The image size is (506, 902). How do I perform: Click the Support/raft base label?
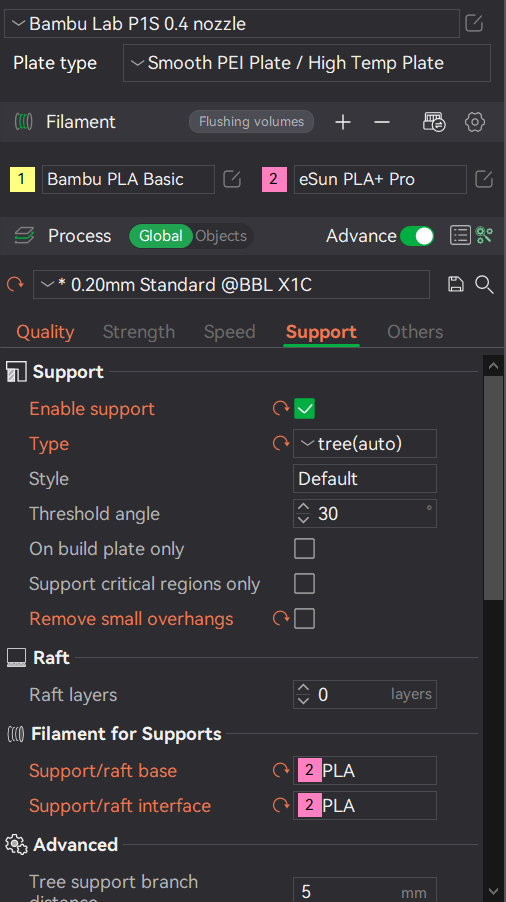coord(103,771)
